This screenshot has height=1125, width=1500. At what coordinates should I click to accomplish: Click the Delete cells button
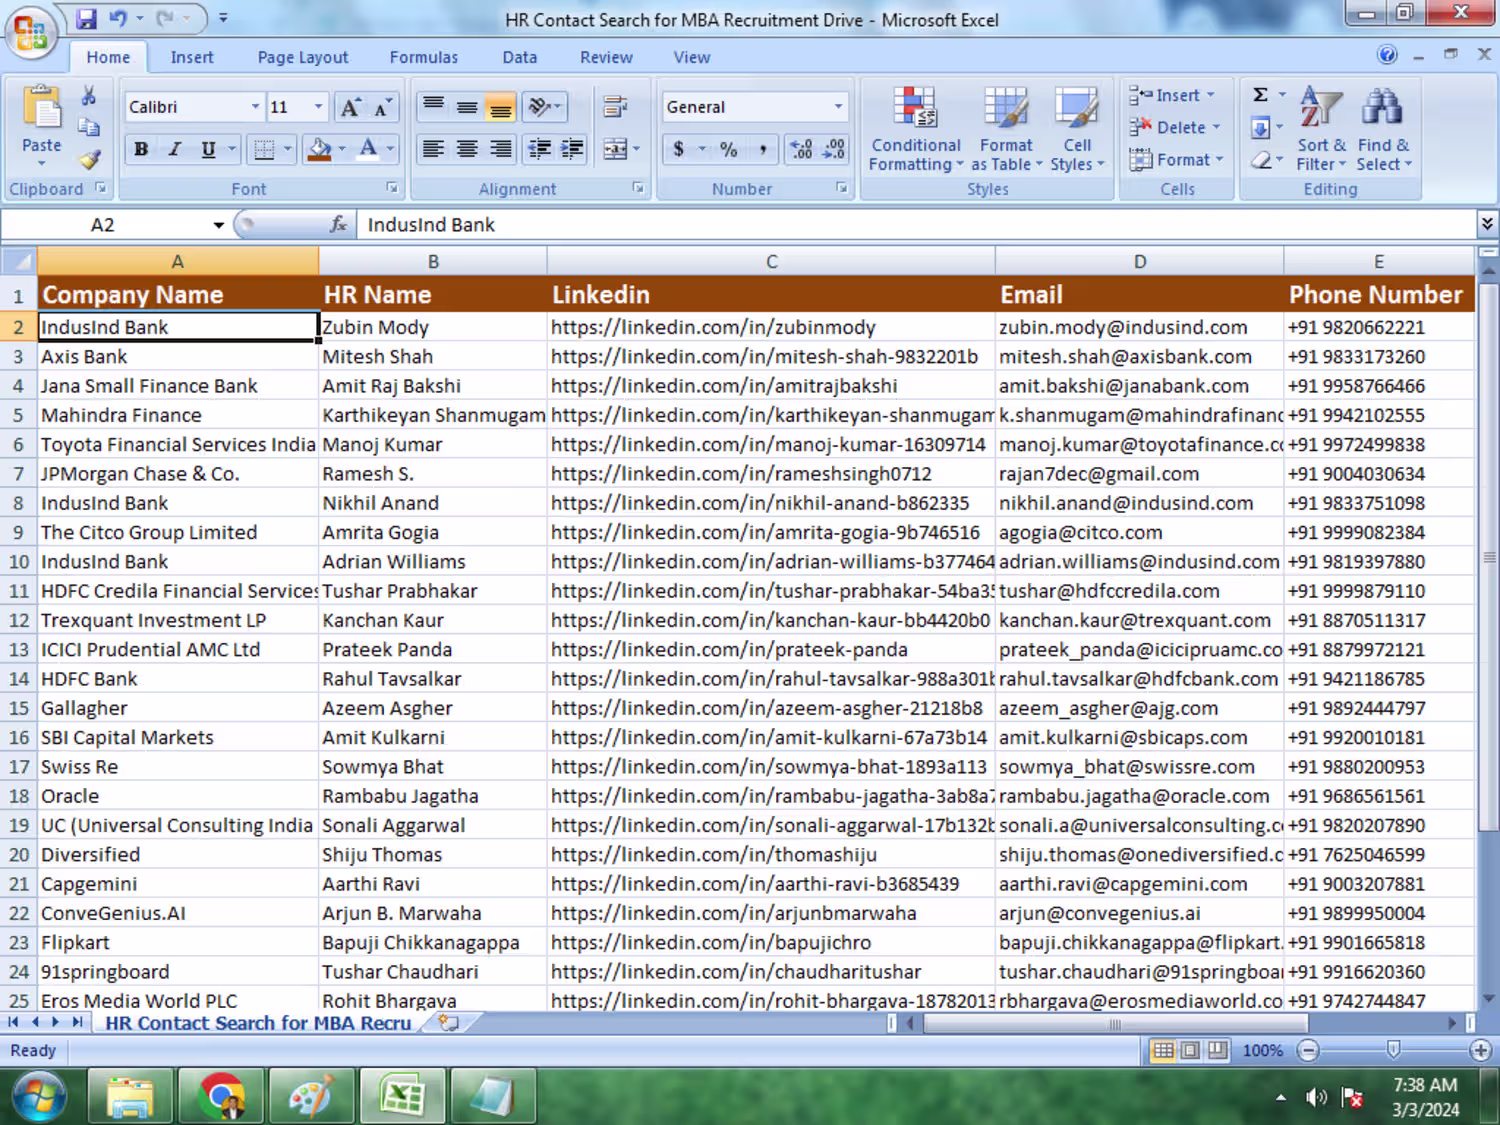click(1175, 127)
